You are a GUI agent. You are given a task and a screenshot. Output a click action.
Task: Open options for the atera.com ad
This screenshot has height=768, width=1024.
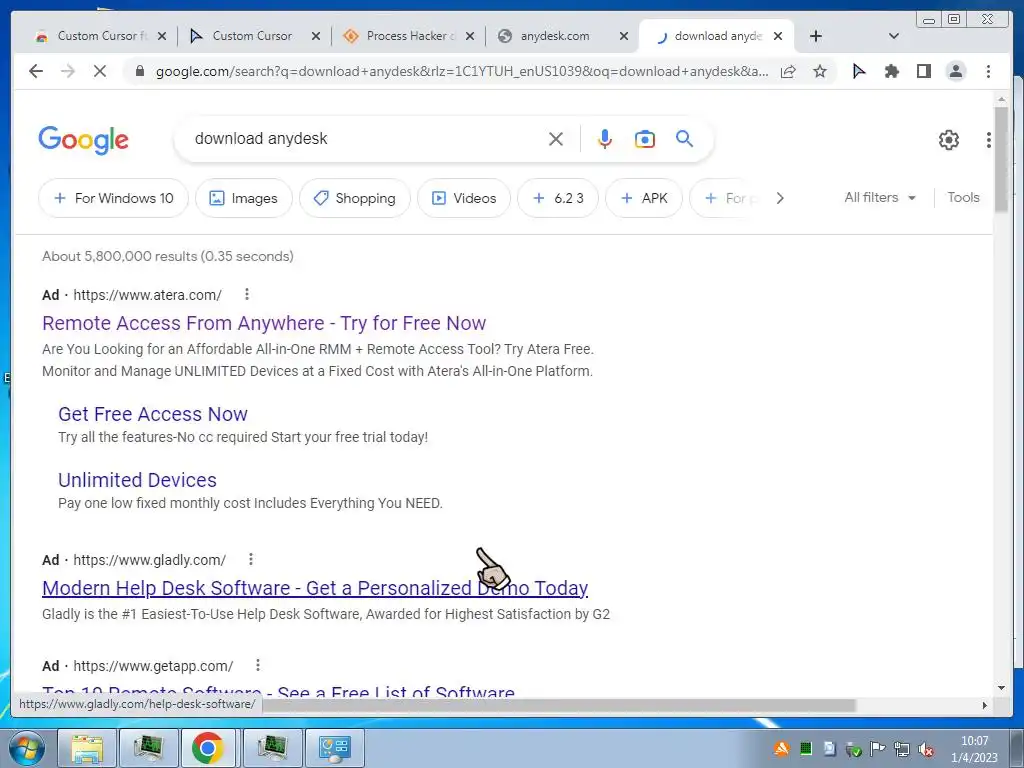[247, 295]
